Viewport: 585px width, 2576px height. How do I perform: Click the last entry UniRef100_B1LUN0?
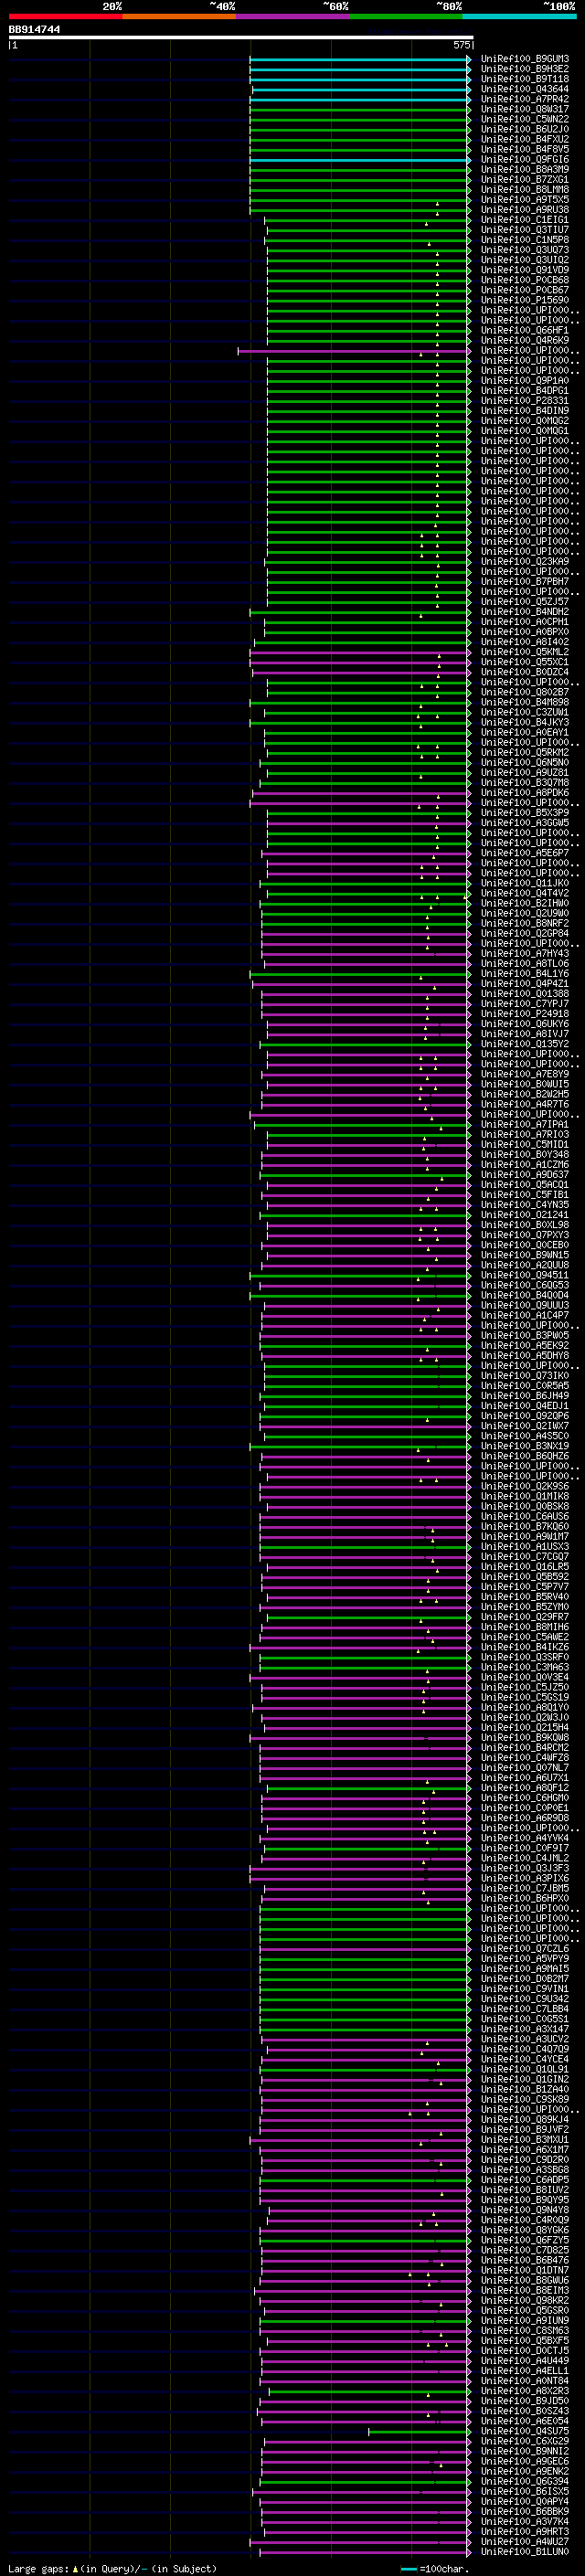coord(524,2552)
